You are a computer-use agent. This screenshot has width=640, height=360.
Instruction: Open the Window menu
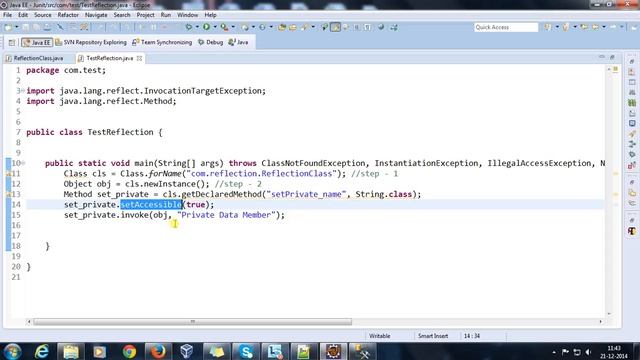coord(187,15)
